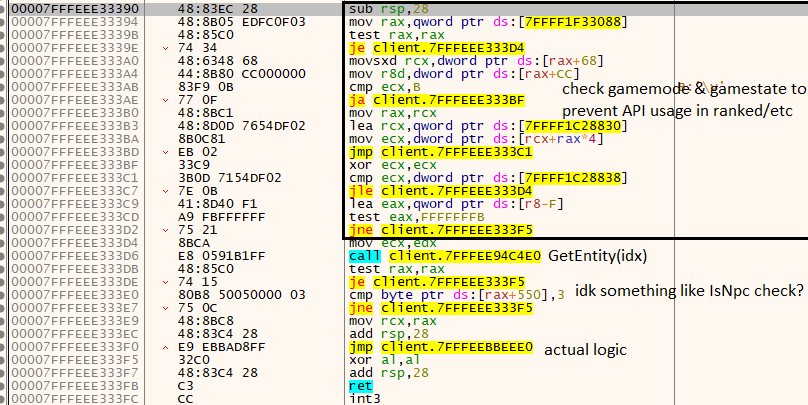Select bytes 'A9 FBFFFFFF'

point(222,217)
